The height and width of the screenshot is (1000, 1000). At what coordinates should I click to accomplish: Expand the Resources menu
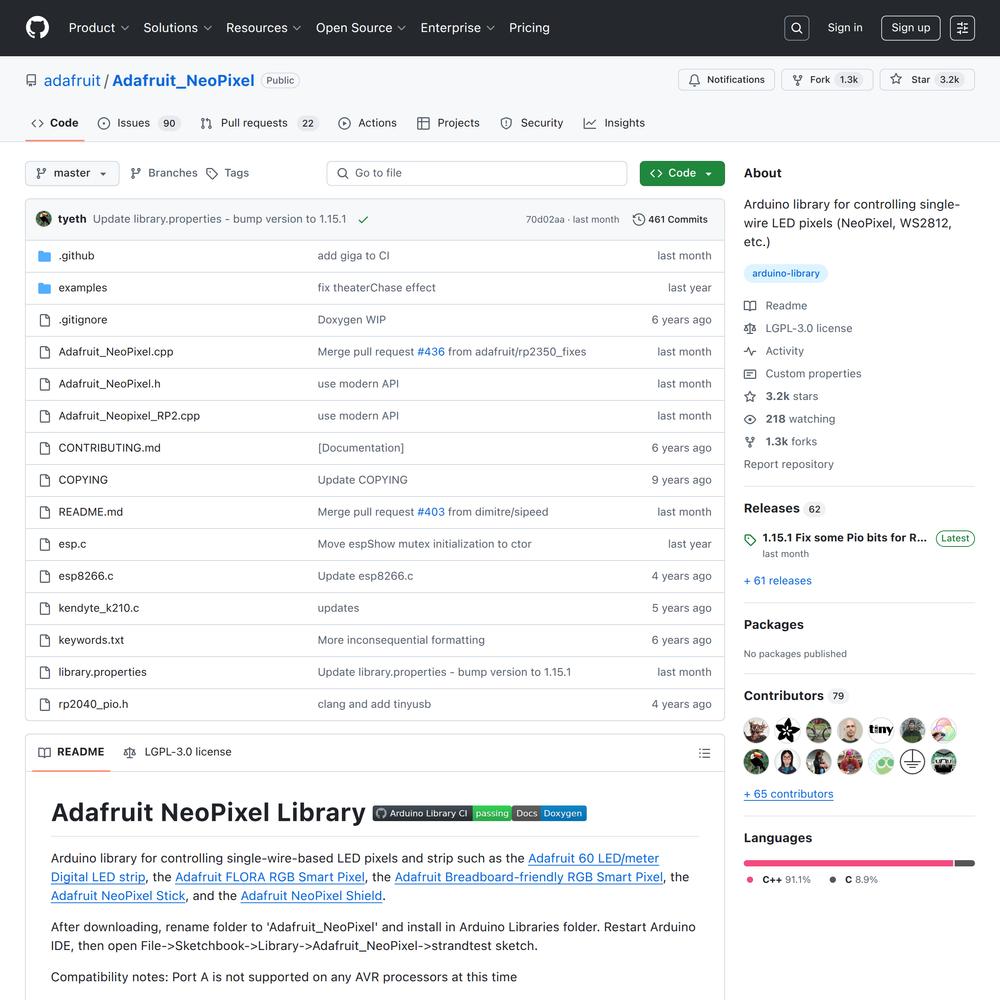263,28
